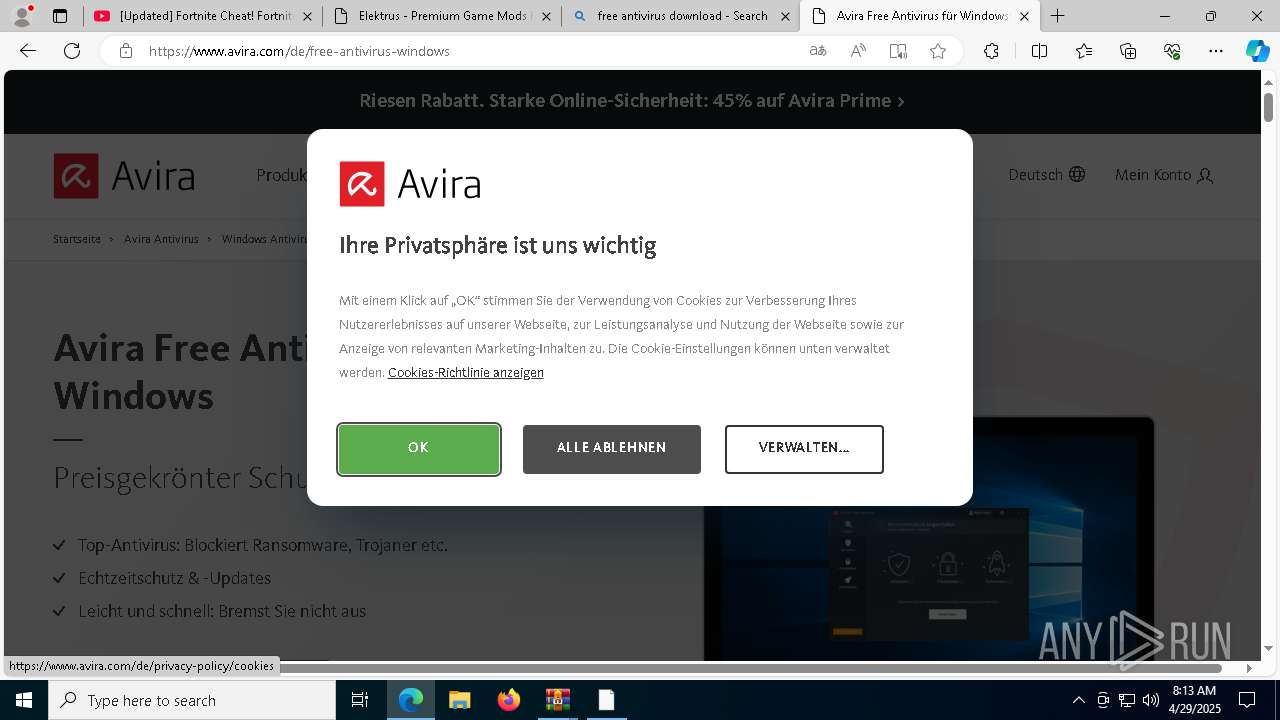Open the tab actions menu icon

(60, 16)
